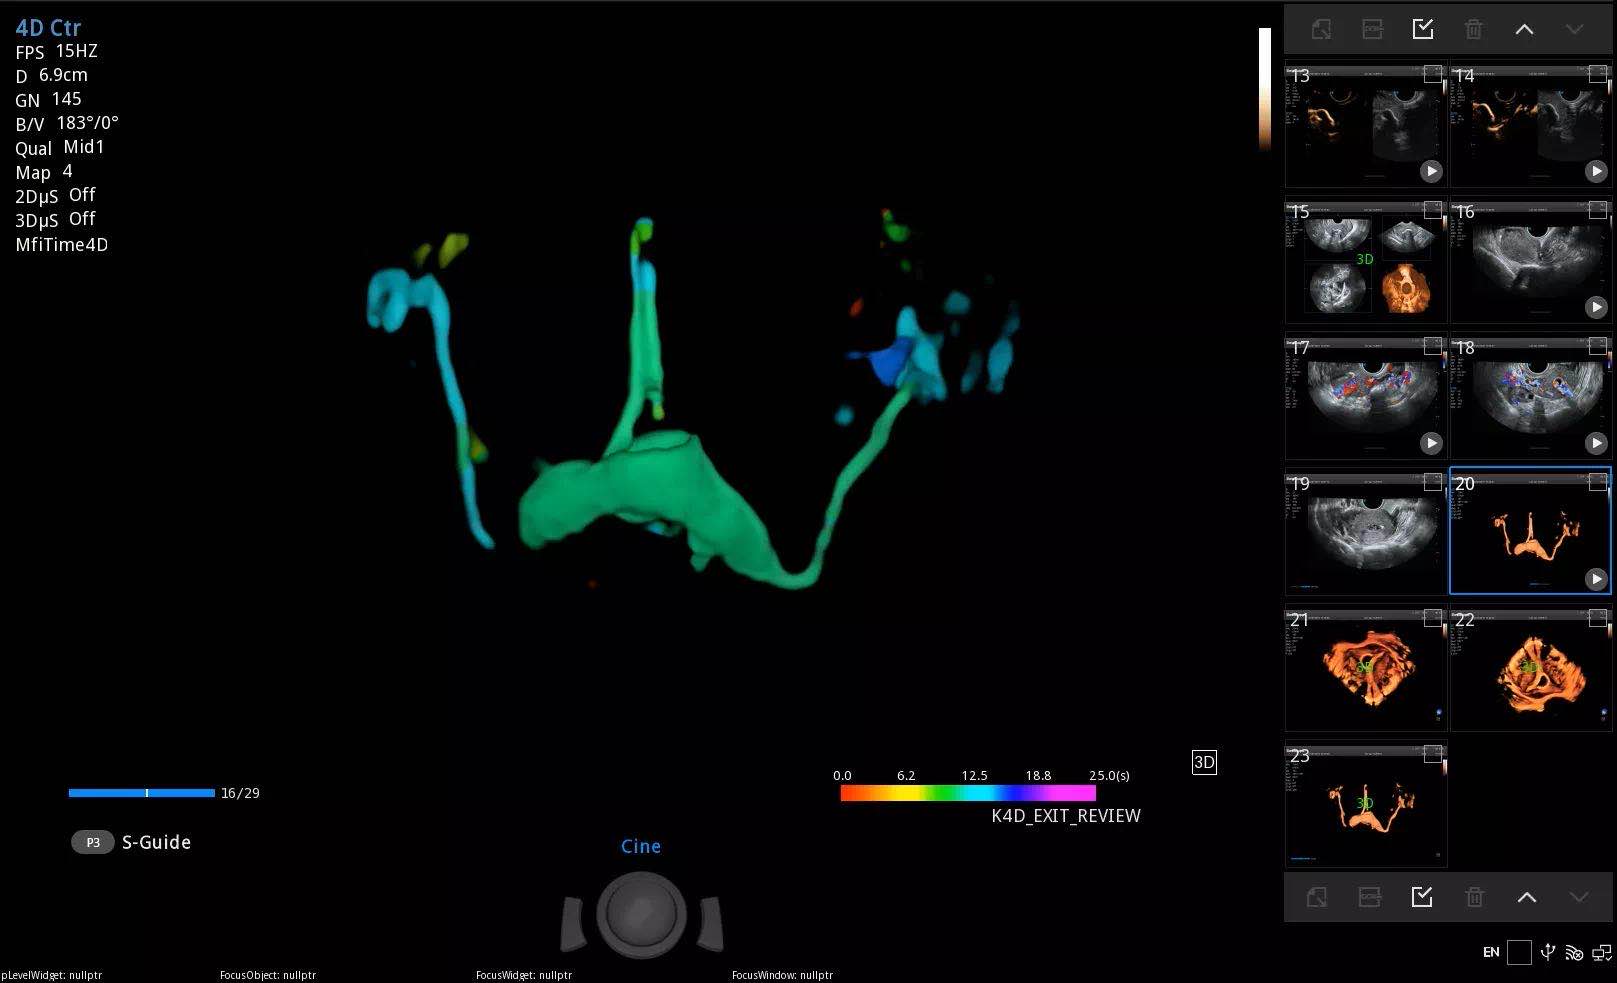The image size is (1617, 983).
Task: Click the USB device icon in status bar
Action: [x=1547, y=952]
